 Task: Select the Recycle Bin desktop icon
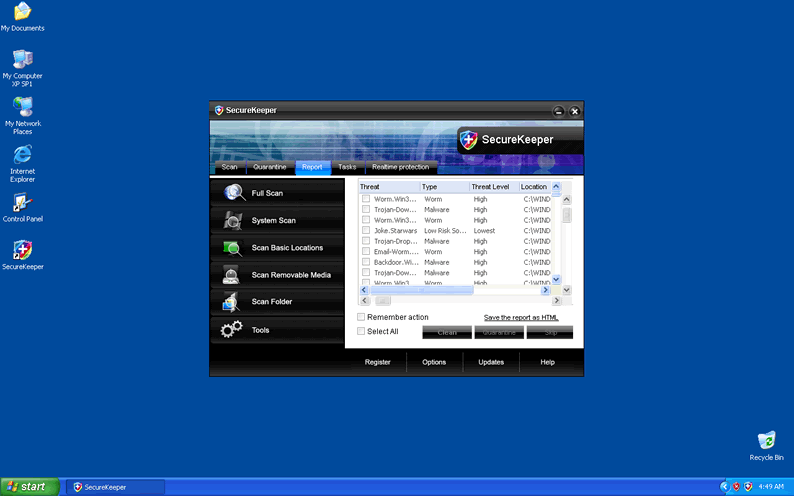766,441
